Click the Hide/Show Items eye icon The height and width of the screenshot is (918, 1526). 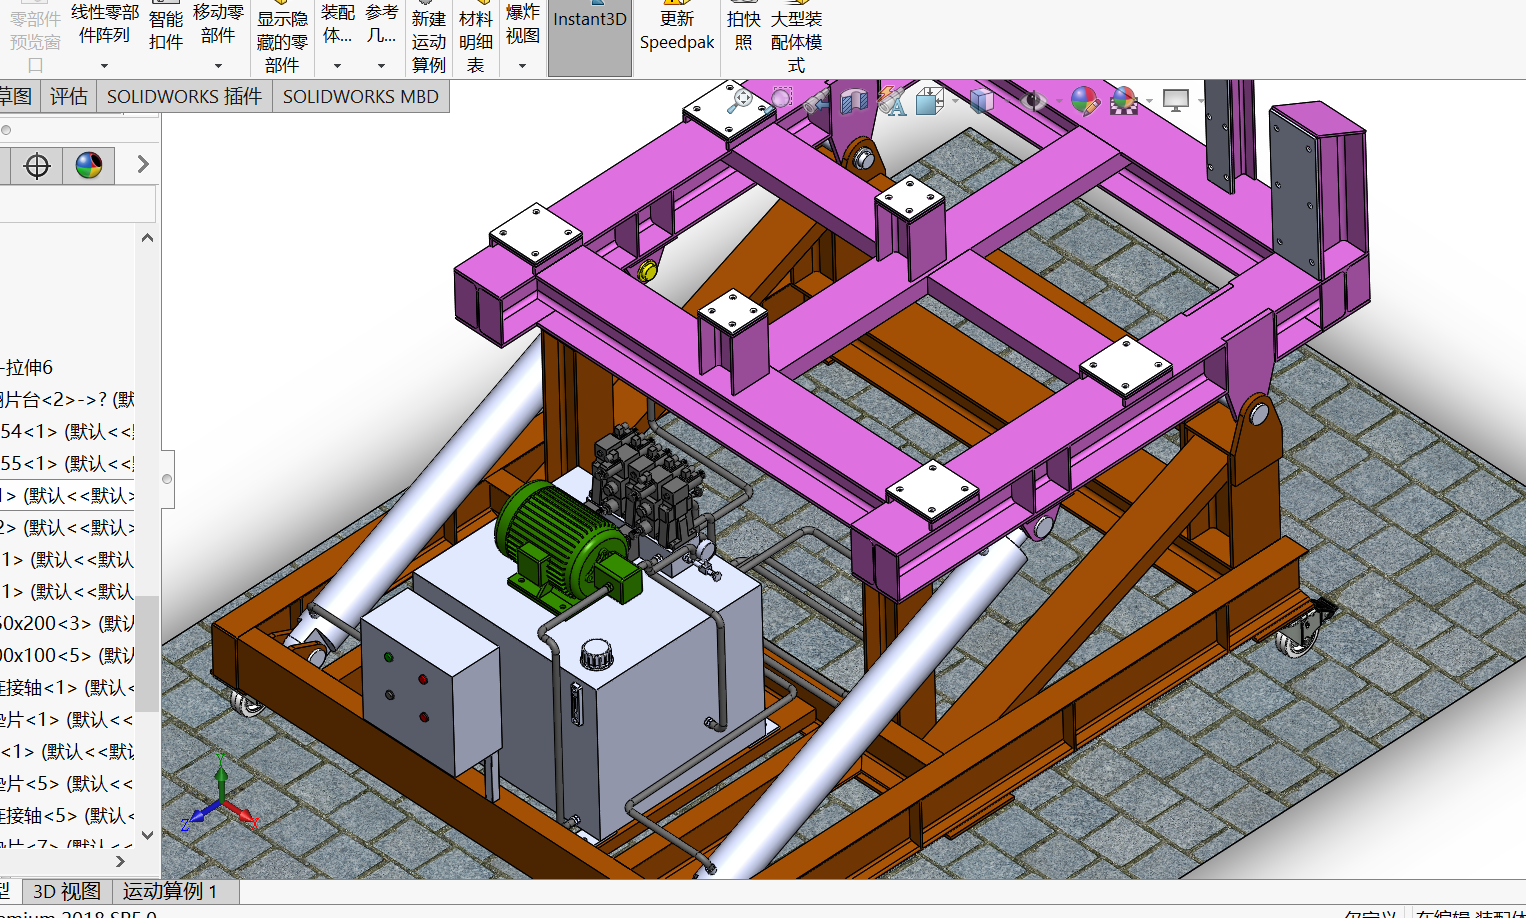(1033, 100)
